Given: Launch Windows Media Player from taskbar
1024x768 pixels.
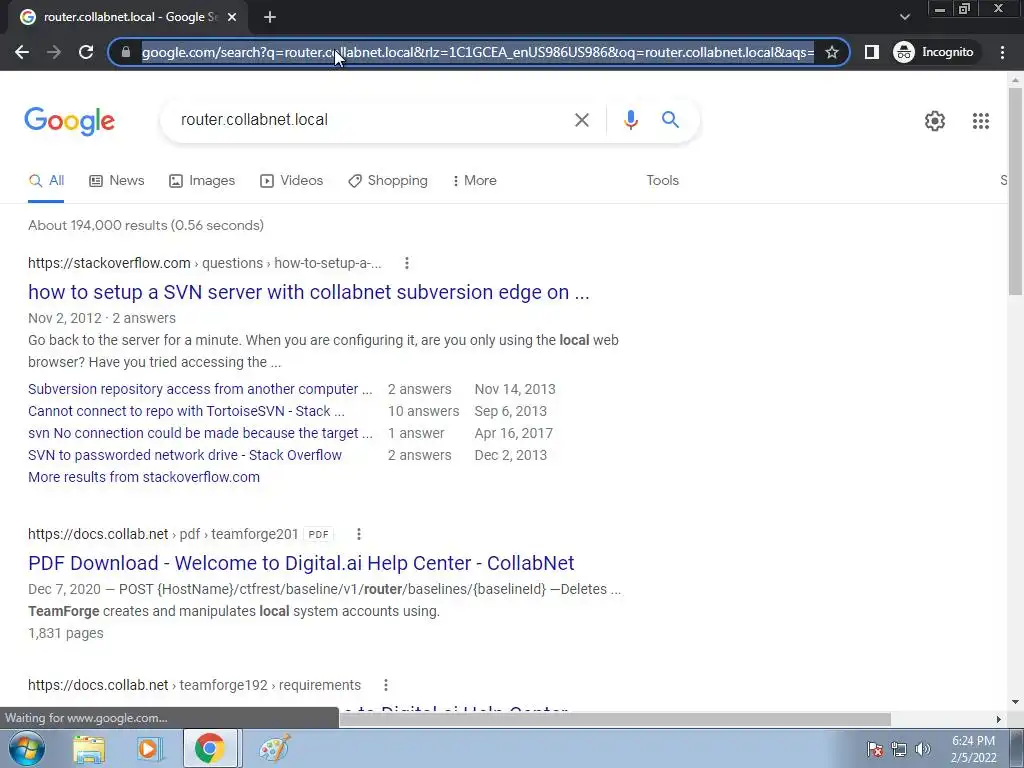Looking at the screenshot, I should [148, 749].
